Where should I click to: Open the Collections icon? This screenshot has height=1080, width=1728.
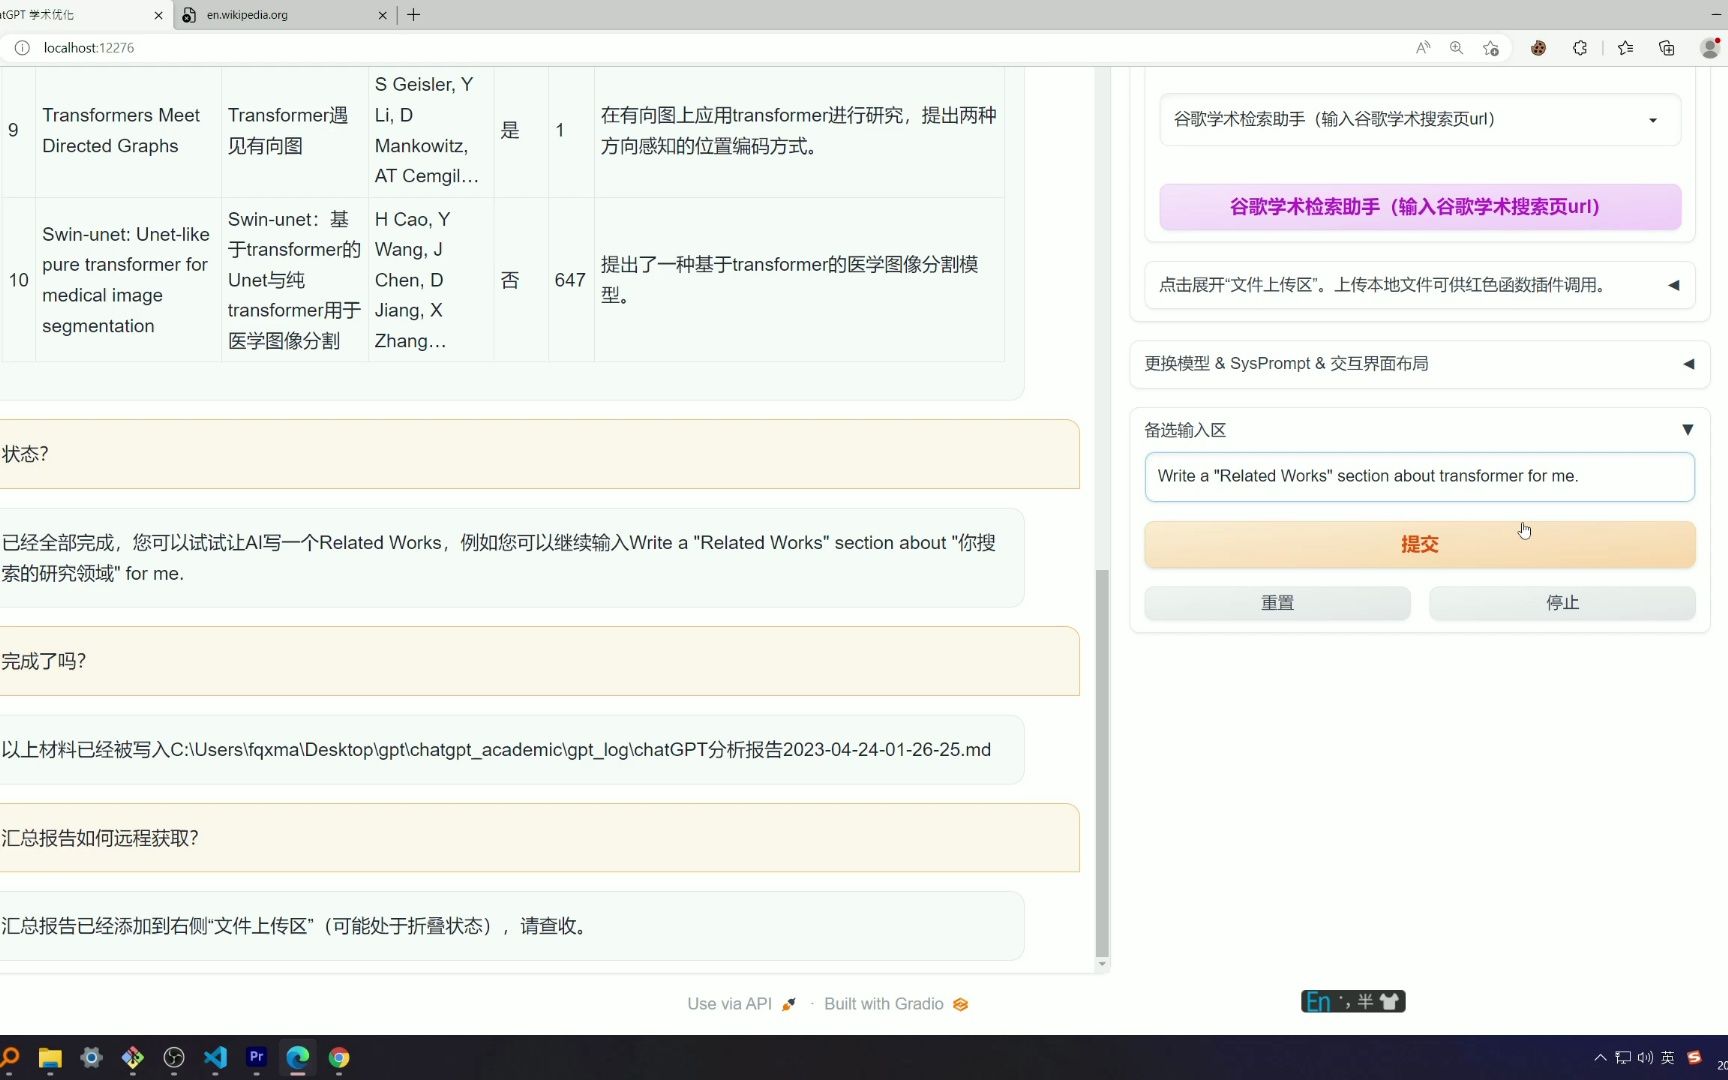1666,48
